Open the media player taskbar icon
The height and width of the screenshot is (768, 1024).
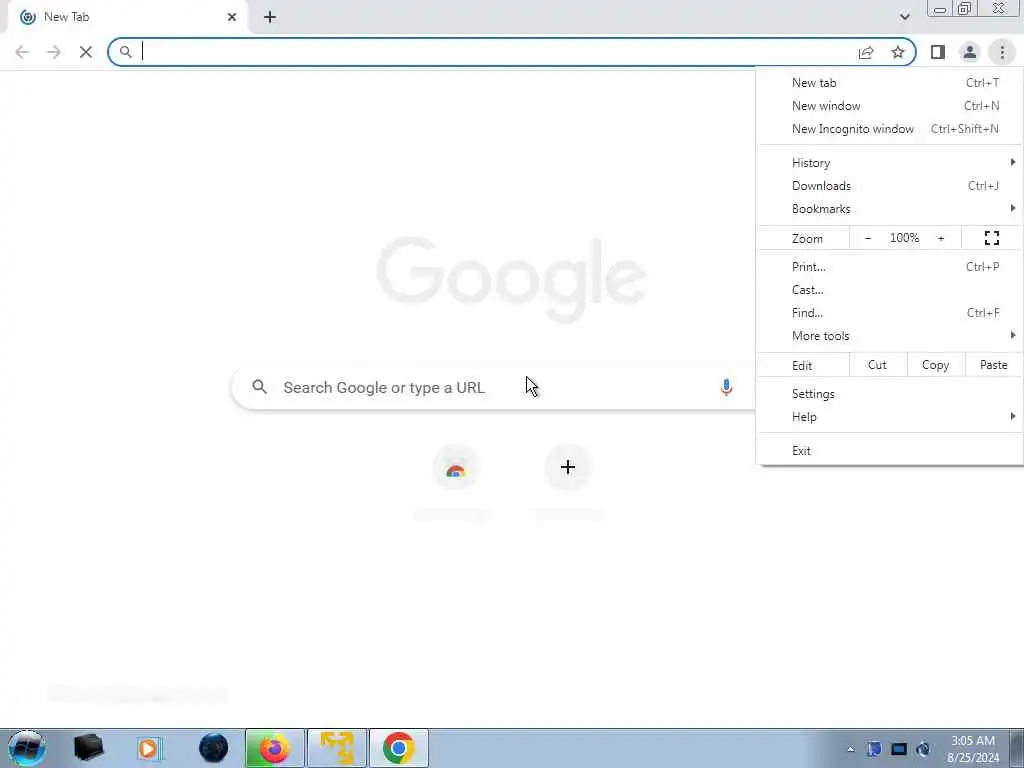tap(148, 748)
